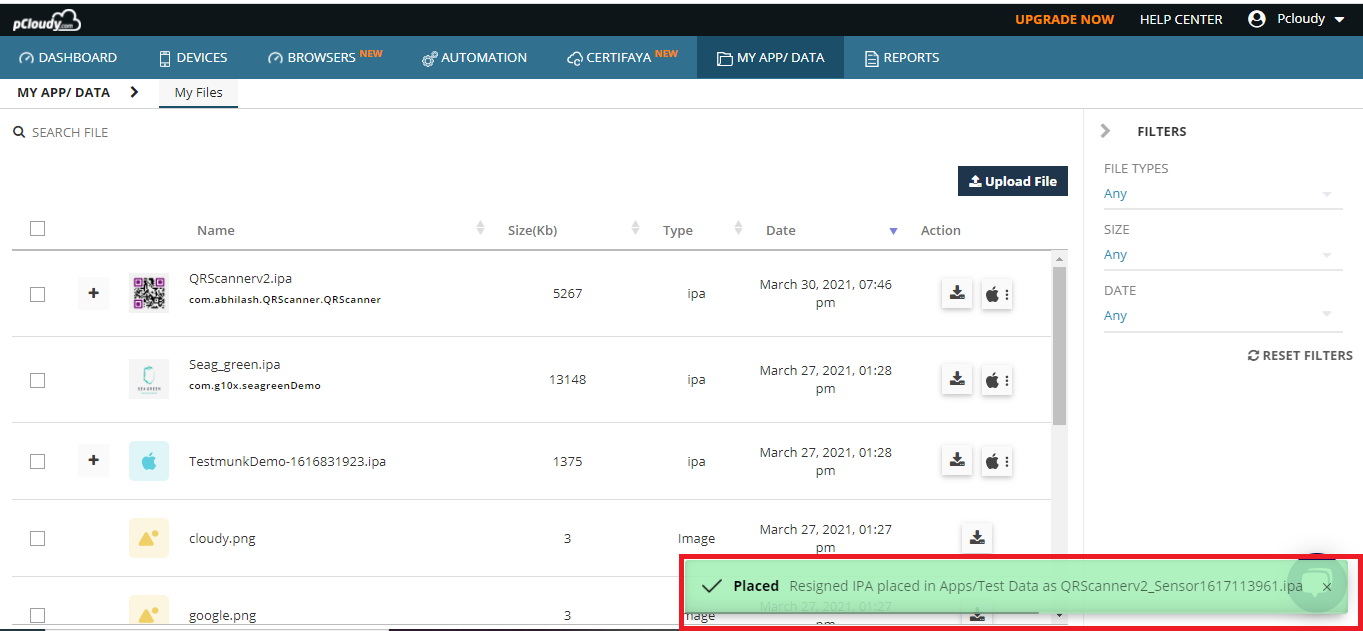Click the file name Seag_green.ipa
Viewport: 1363px width, 631px height.
point(235,365)
